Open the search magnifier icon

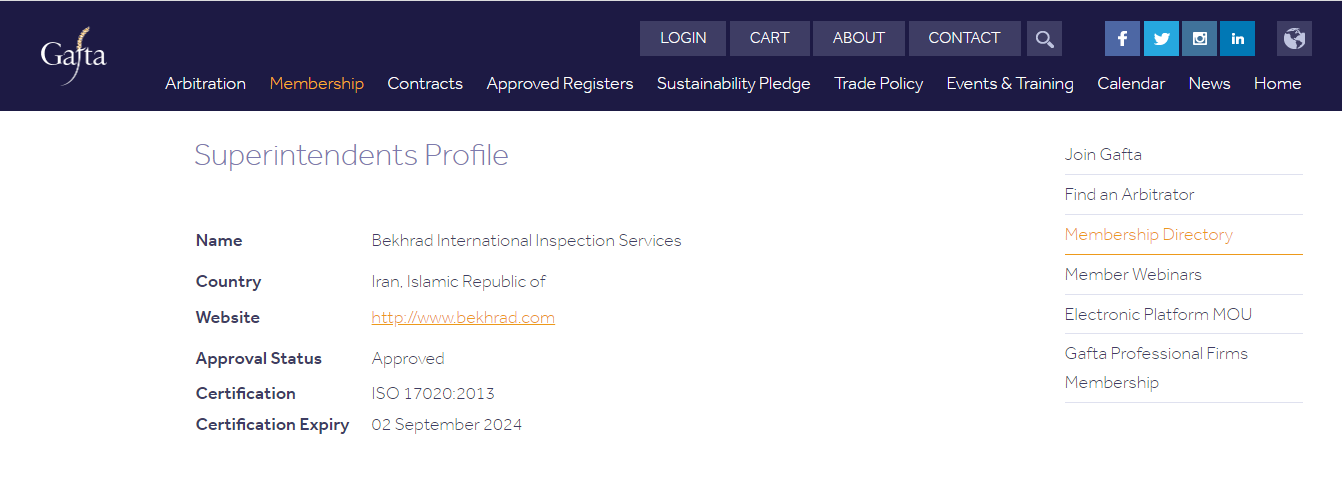pyautogui.click(x=1044, y=39)
